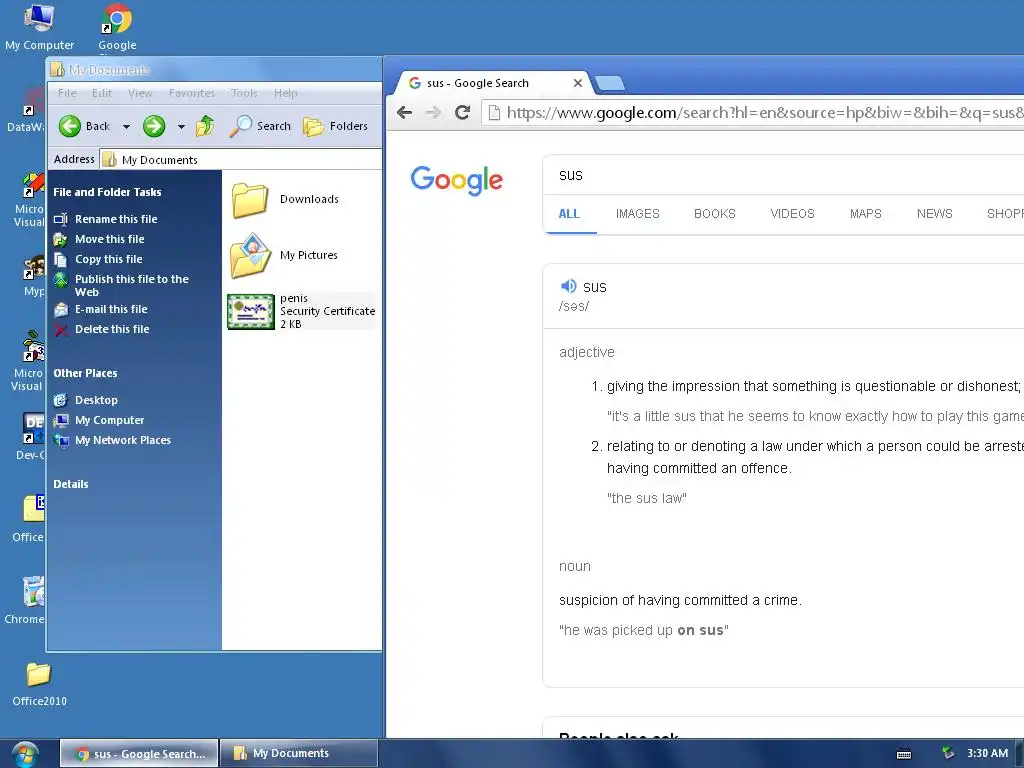Open the Help menu
Screen dimensions: 1024x768
[x=285, y=93]
